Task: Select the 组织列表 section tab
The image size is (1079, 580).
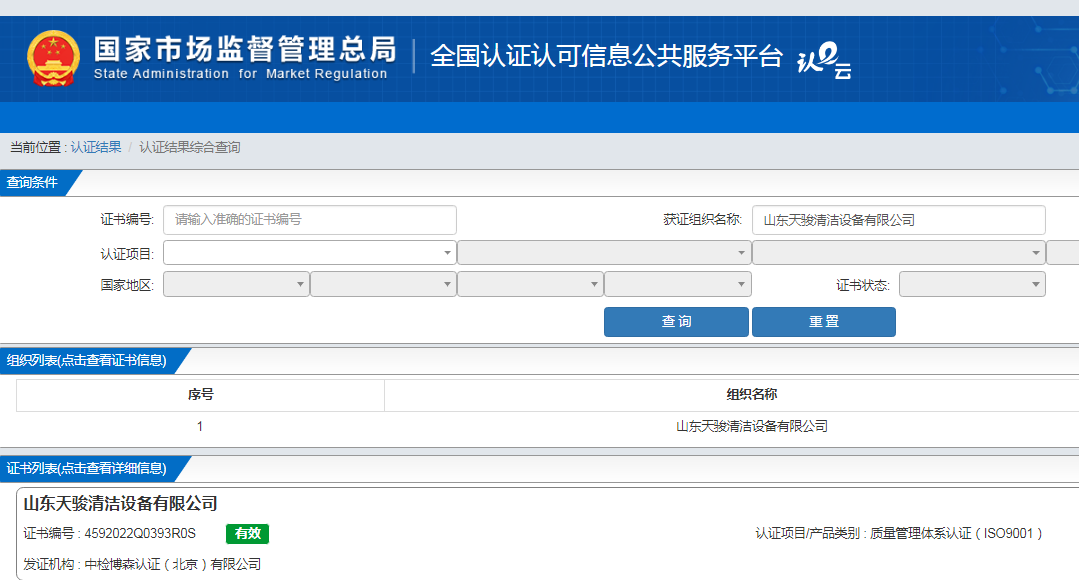Action: [88, 361]
